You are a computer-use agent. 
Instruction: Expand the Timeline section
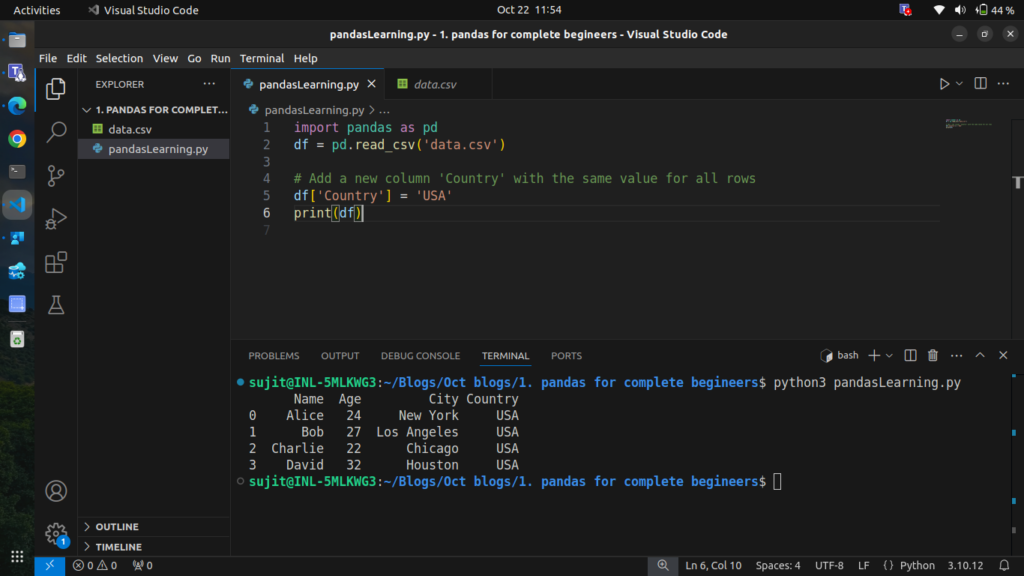118,547
